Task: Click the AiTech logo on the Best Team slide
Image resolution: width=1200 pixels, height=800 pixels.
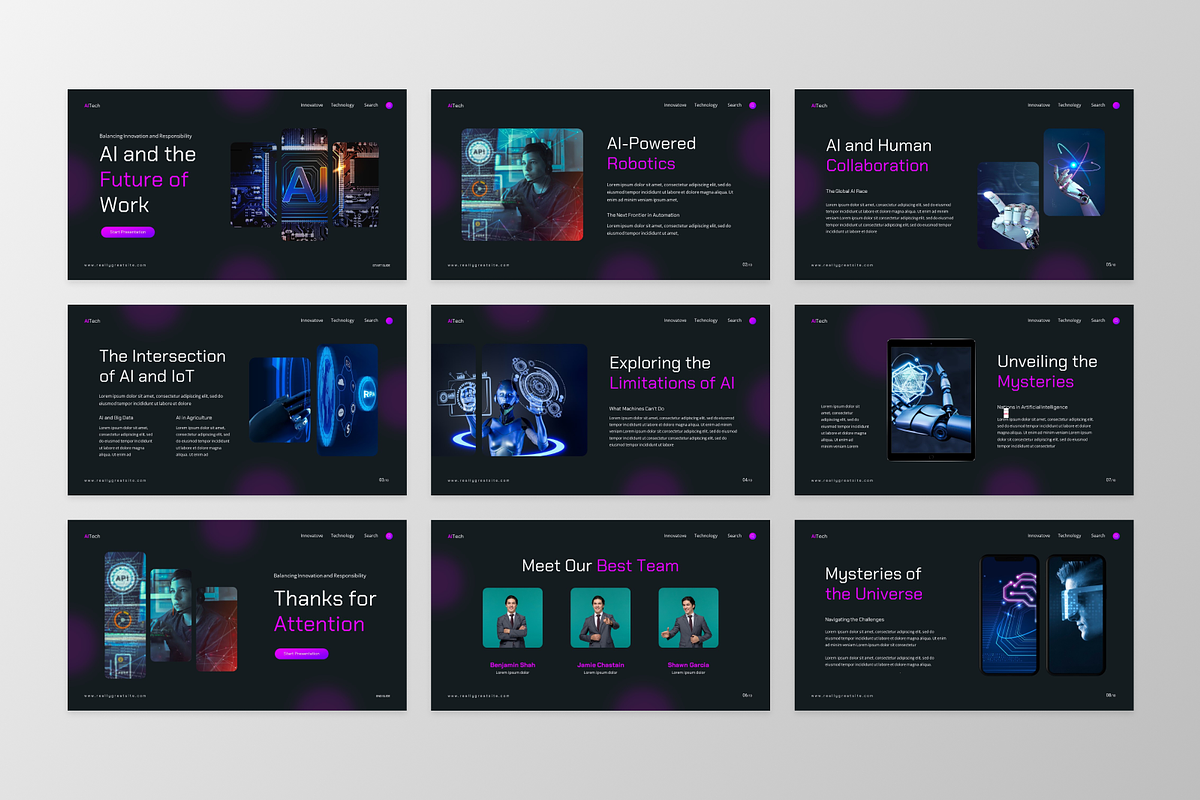Action: pyautogui.click(x=456, y=536)
